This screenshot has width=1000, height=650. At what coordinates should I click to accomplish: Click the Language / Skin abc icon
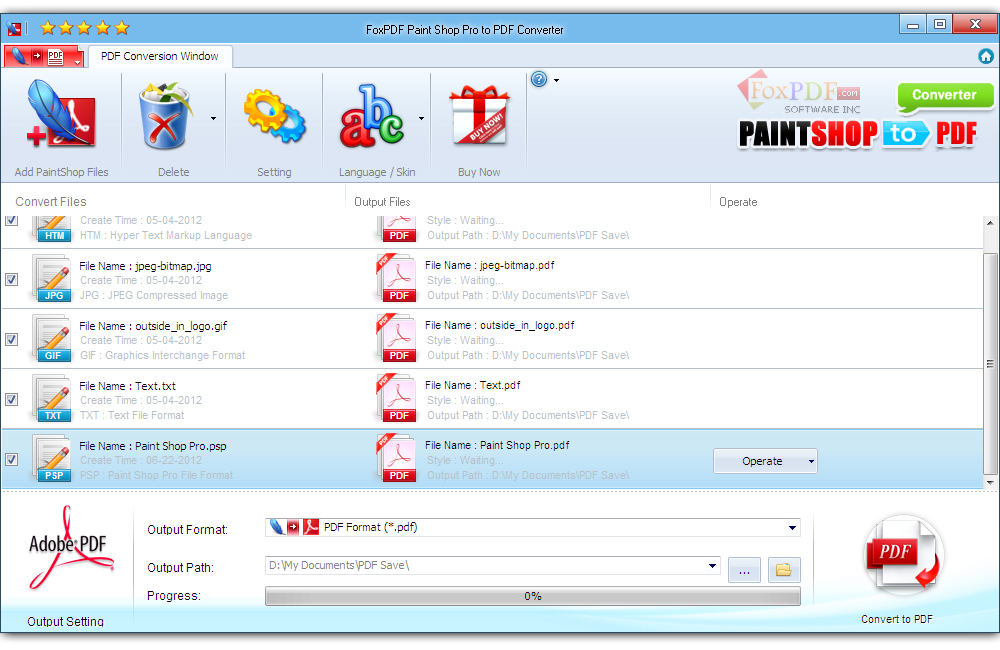(x=372, y=116)
